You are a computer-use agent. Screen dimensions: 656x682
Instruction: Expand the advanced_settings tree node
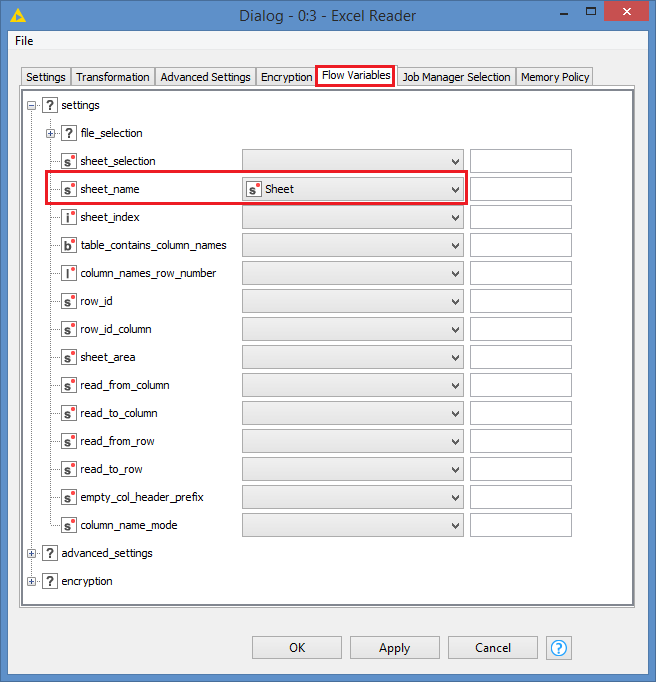coord(31,553)
